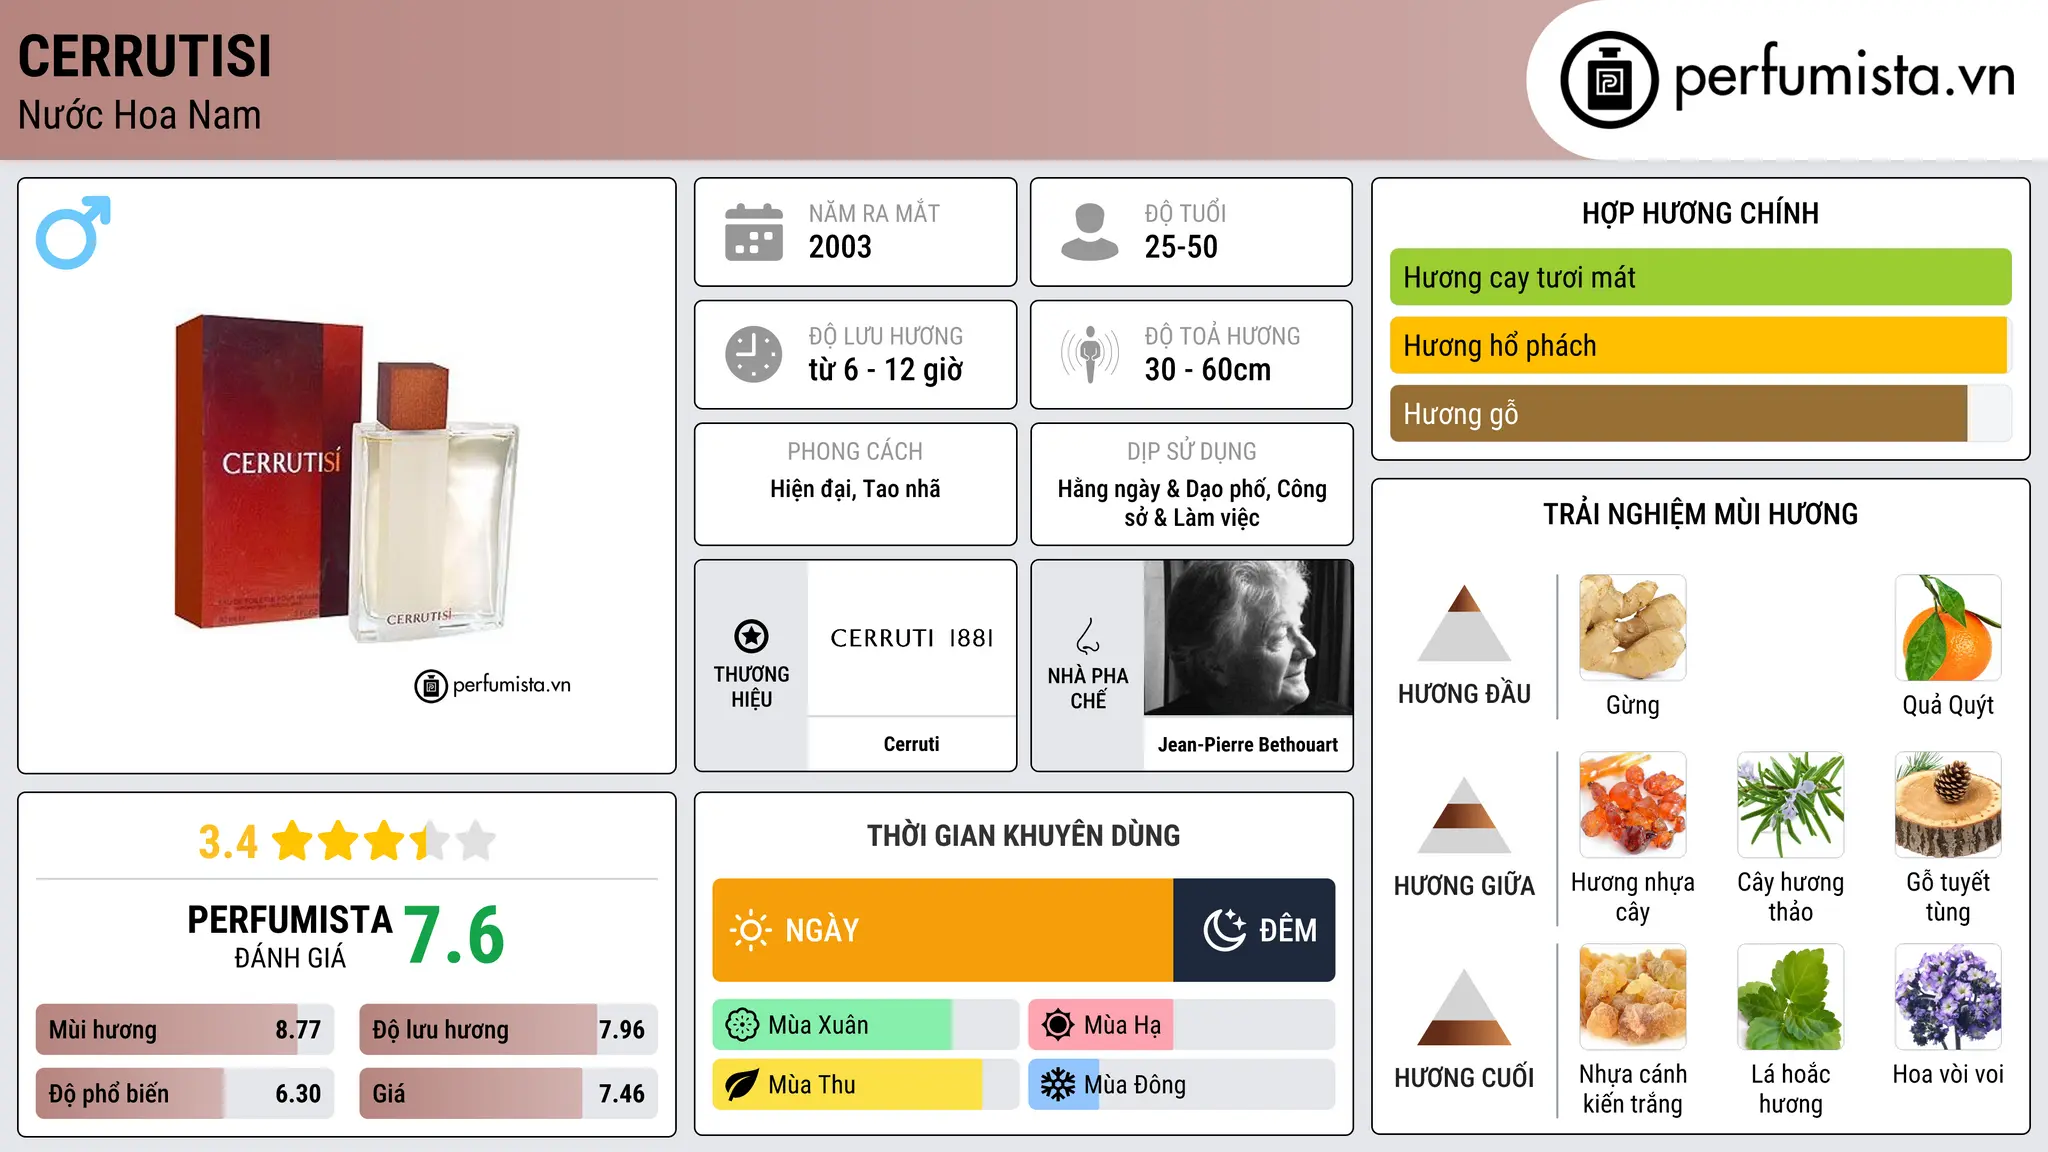
Task: Select the Quả Quýt tangerine note image
Action: (x=1948, y=628)
